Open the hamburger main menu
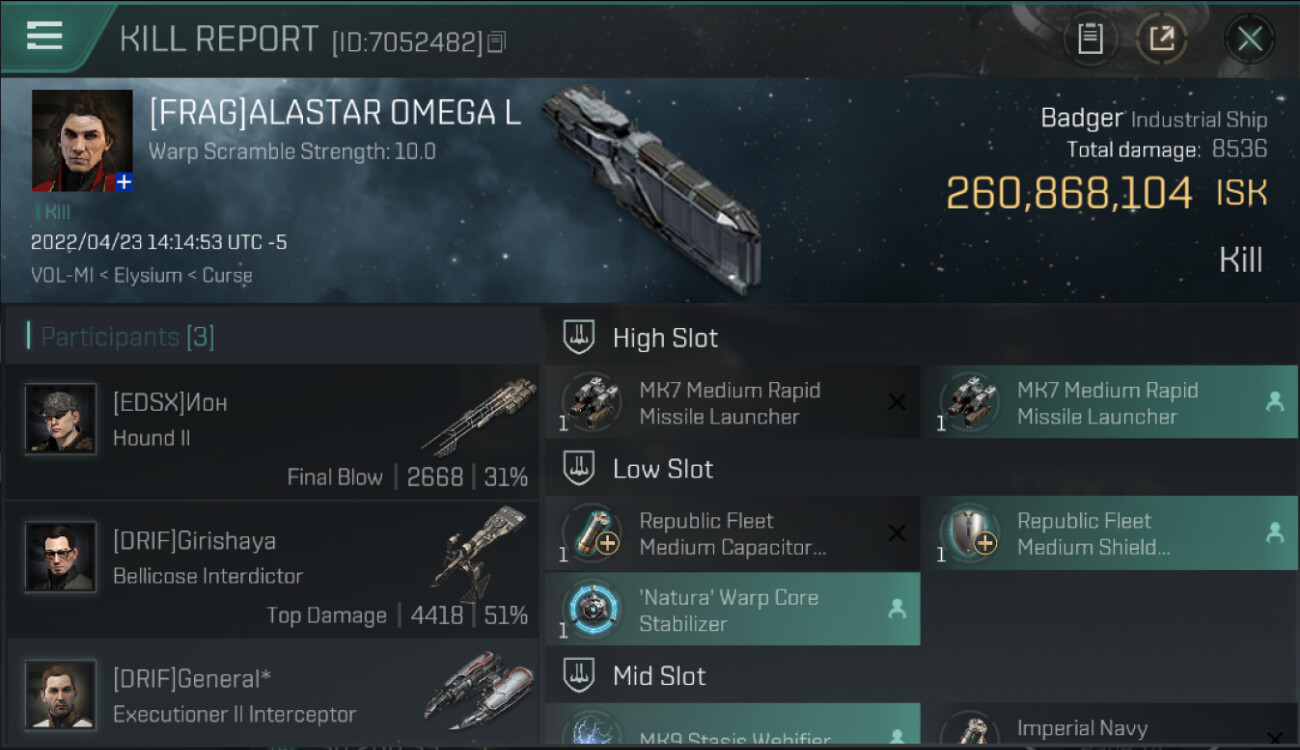The image size is (1300, 750). pyautogui.click(x=45, y=37)
